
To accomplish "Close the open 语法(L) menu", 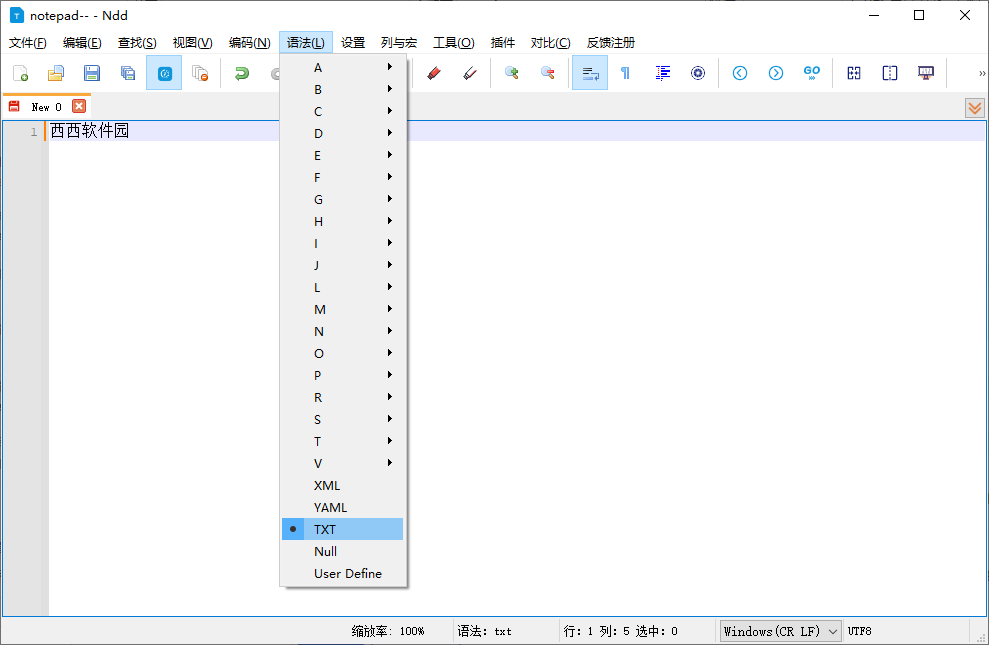I will tap(306, 43).
